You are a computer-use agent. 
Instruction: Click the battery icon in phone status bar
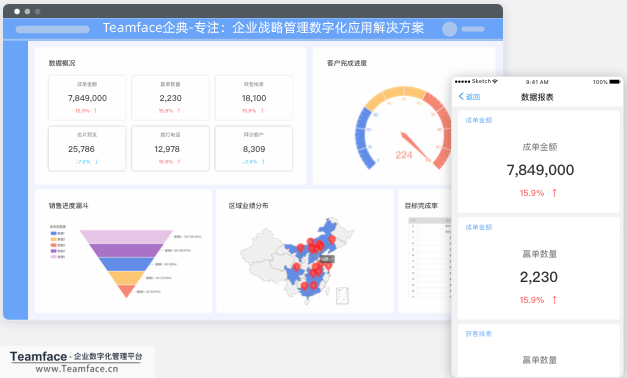pos(615,82)
